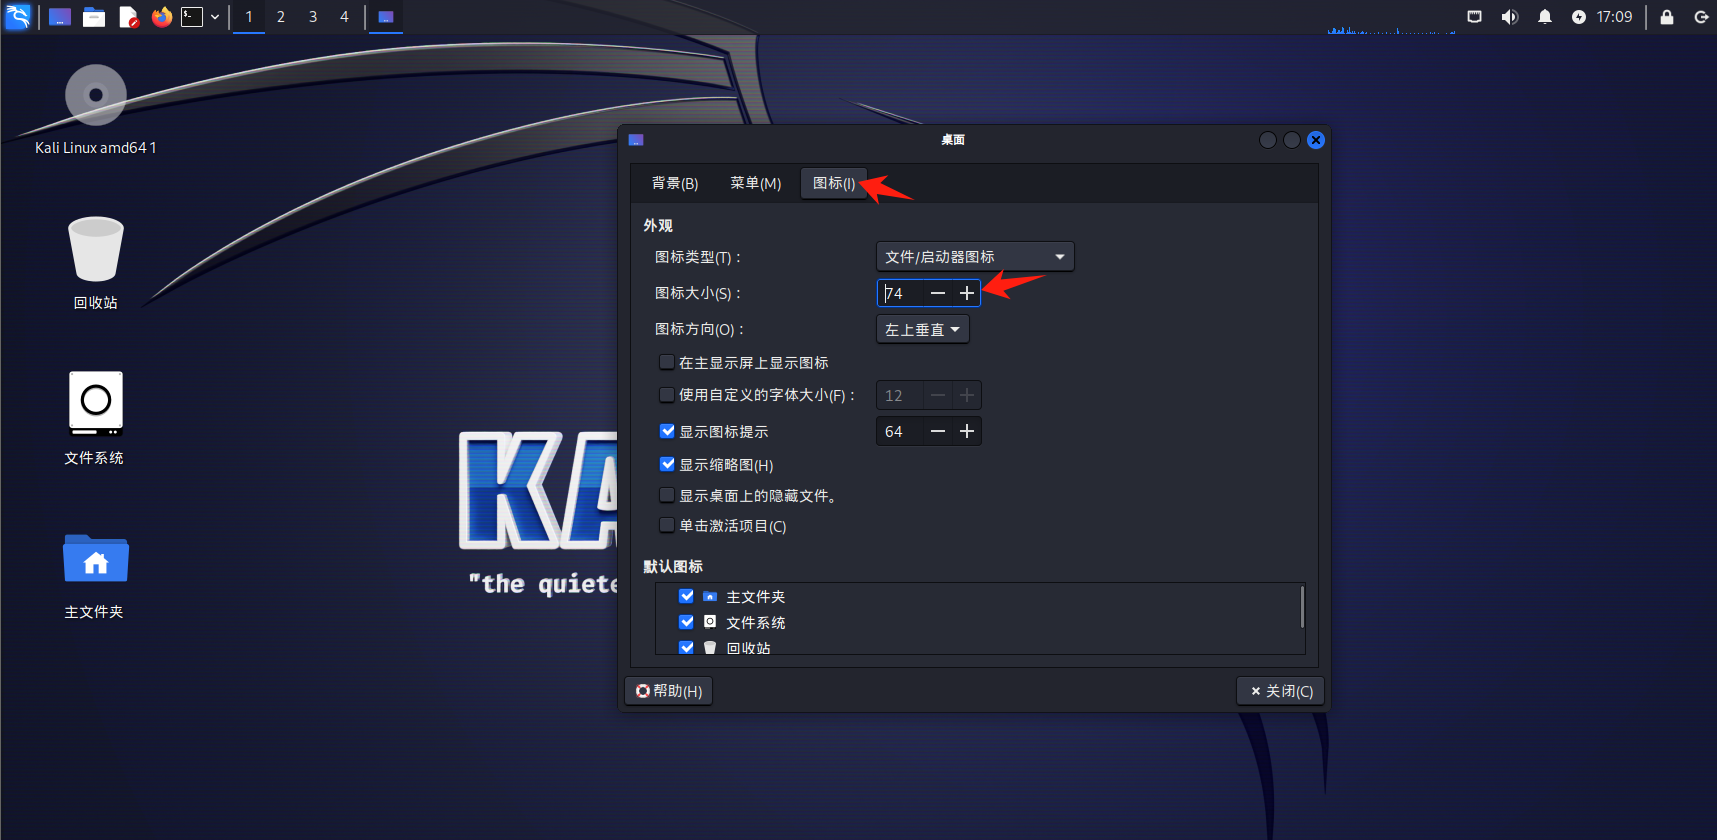Switch to workspace 3
Screen dimensions: 1717x840
(x=313, y=17)
